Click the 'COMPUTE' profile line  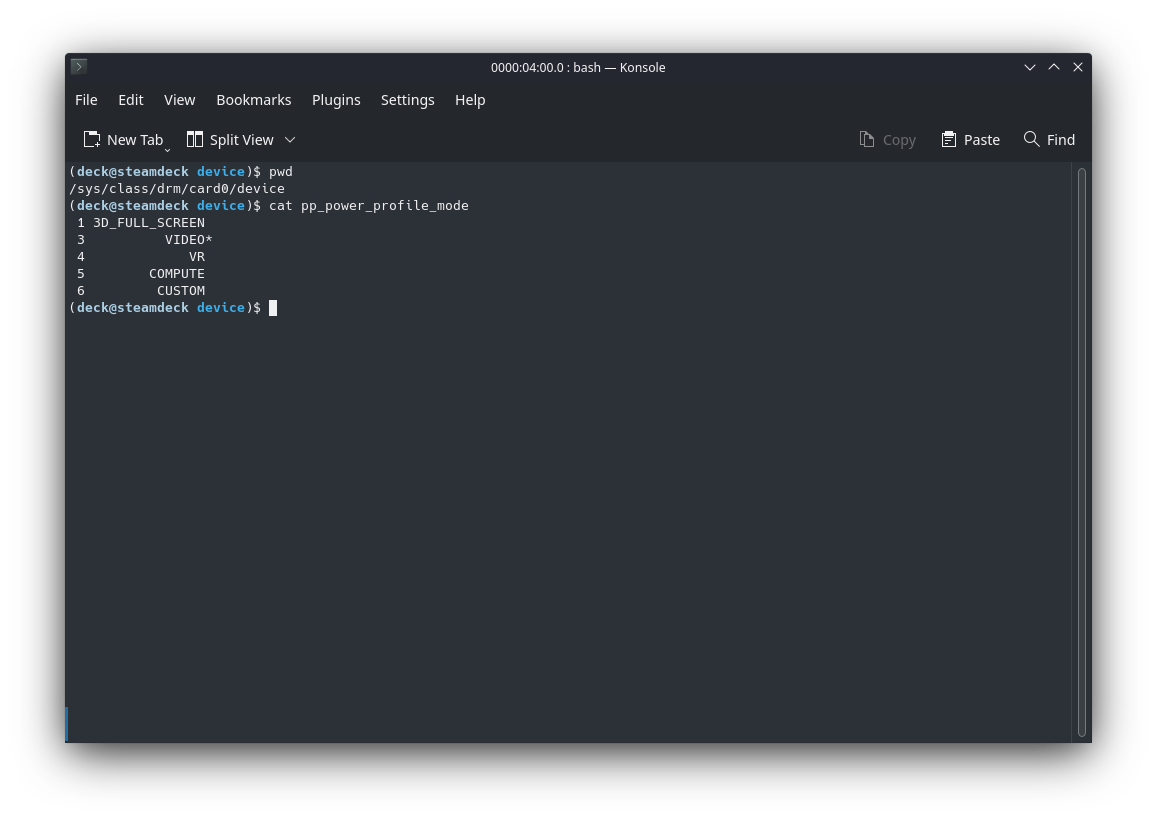tap(141, 273)
